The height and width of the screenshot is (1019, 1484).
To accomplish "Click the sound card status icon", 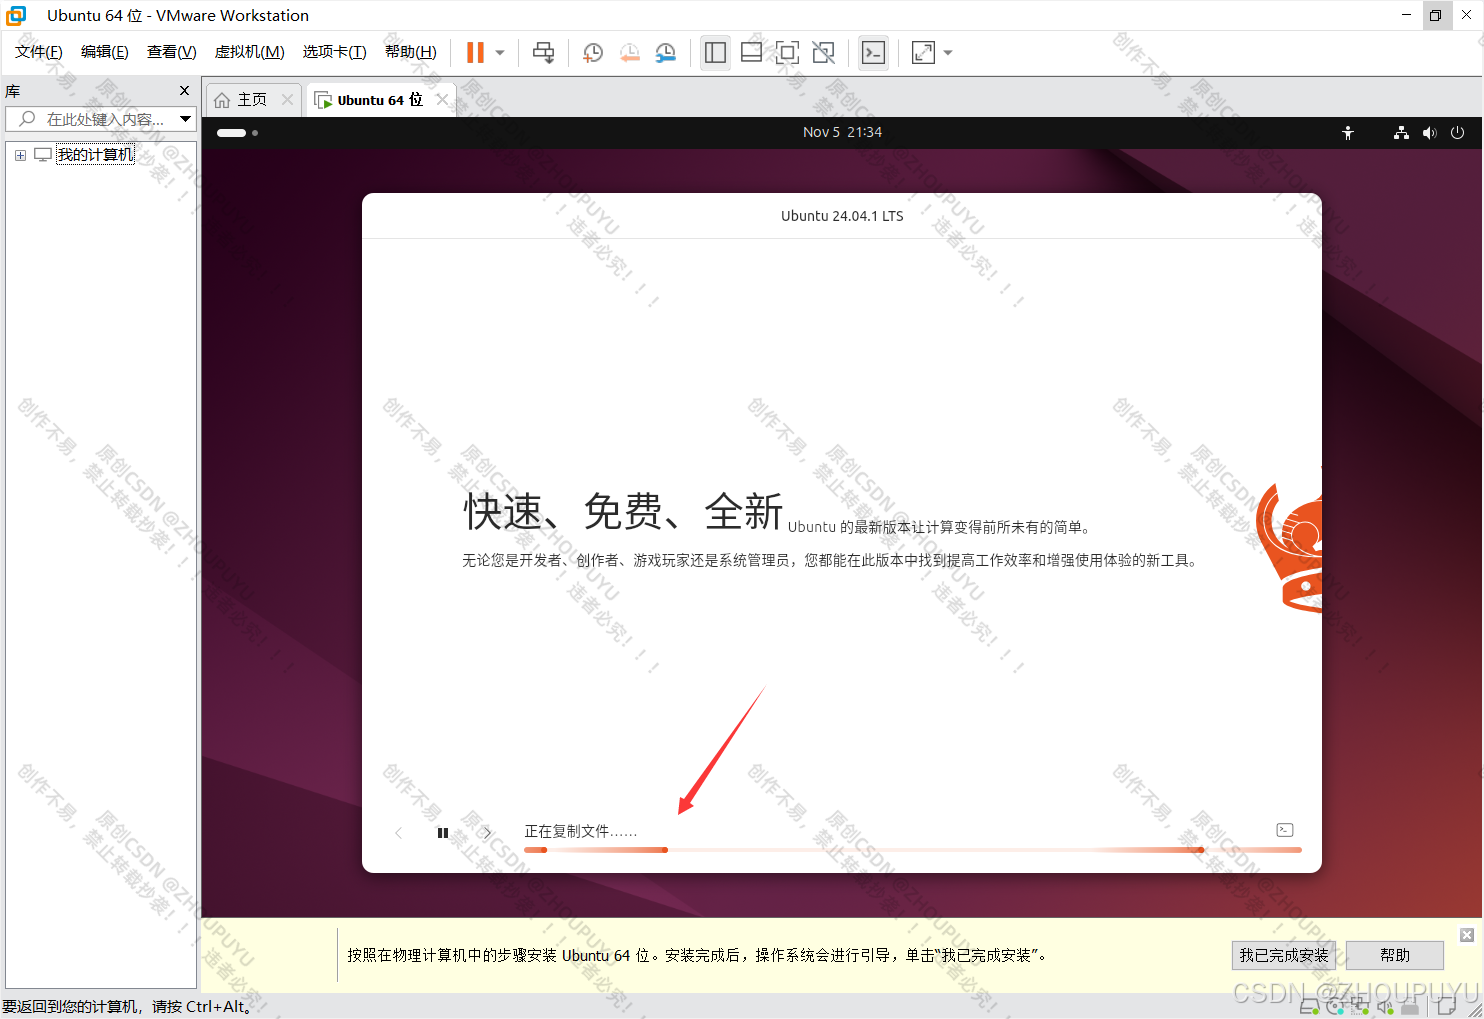I will pyautogui.click(x=1385, y=1007).
